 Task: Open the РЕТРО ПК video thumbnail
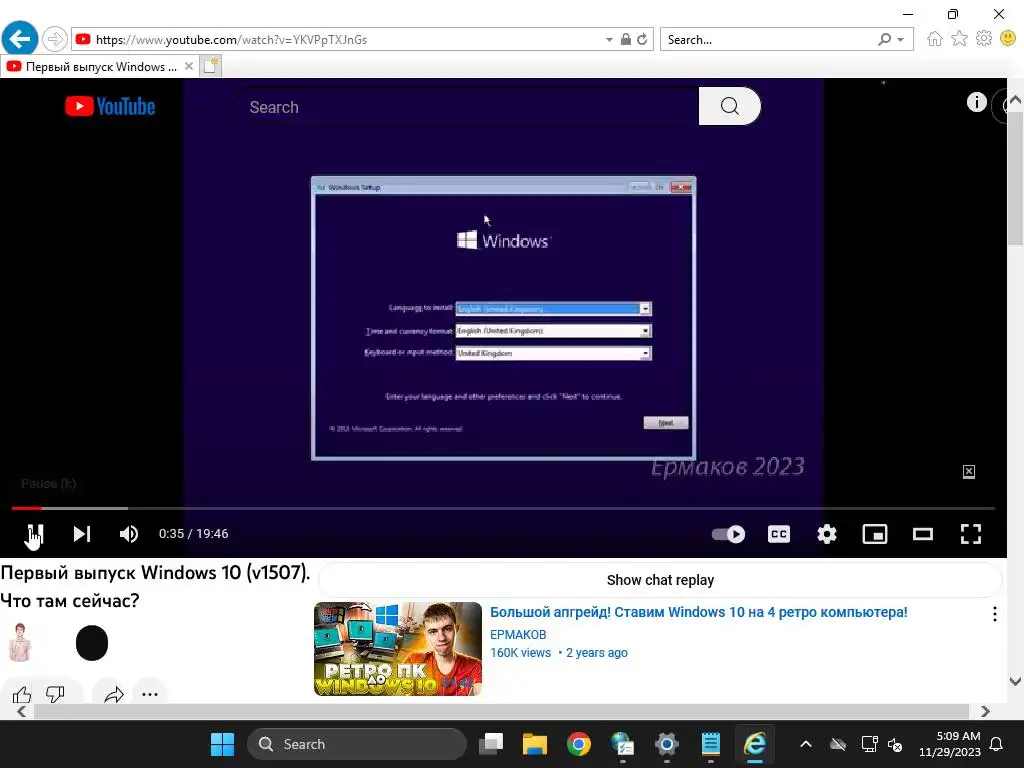398,648
